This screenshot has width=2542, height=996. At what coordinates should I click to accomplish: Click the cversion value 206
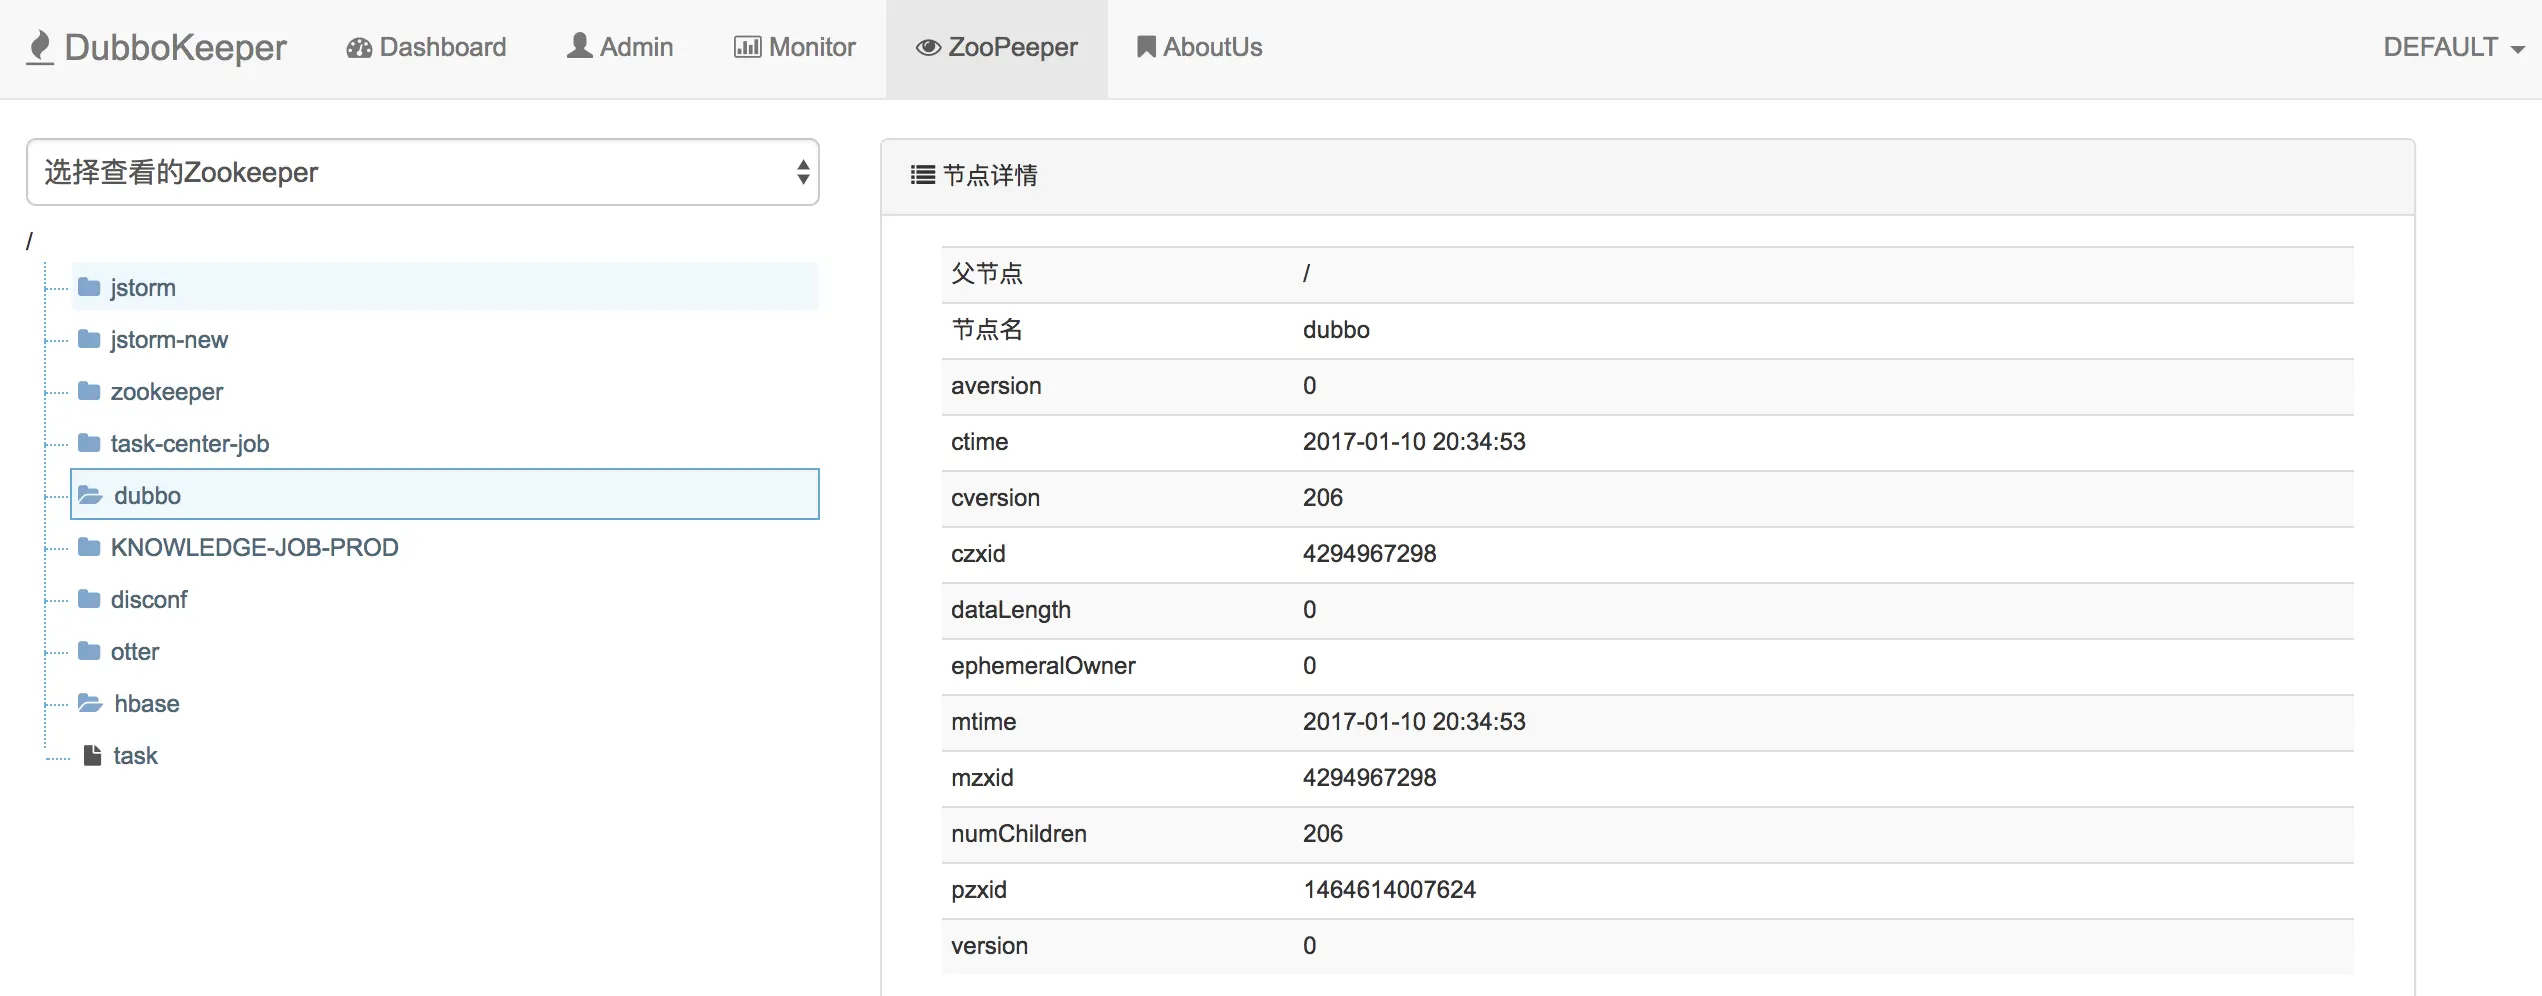(1322, 498)
